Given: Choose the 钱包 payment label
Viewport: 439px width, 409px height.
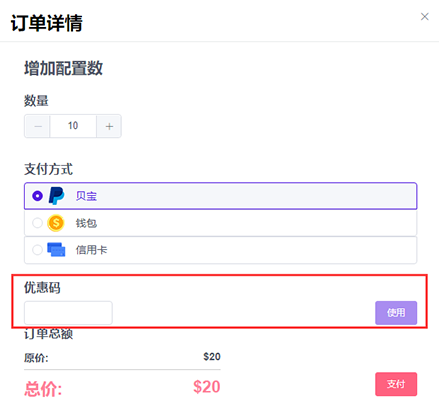Looking at the screenshot, I should click(86, 223).
